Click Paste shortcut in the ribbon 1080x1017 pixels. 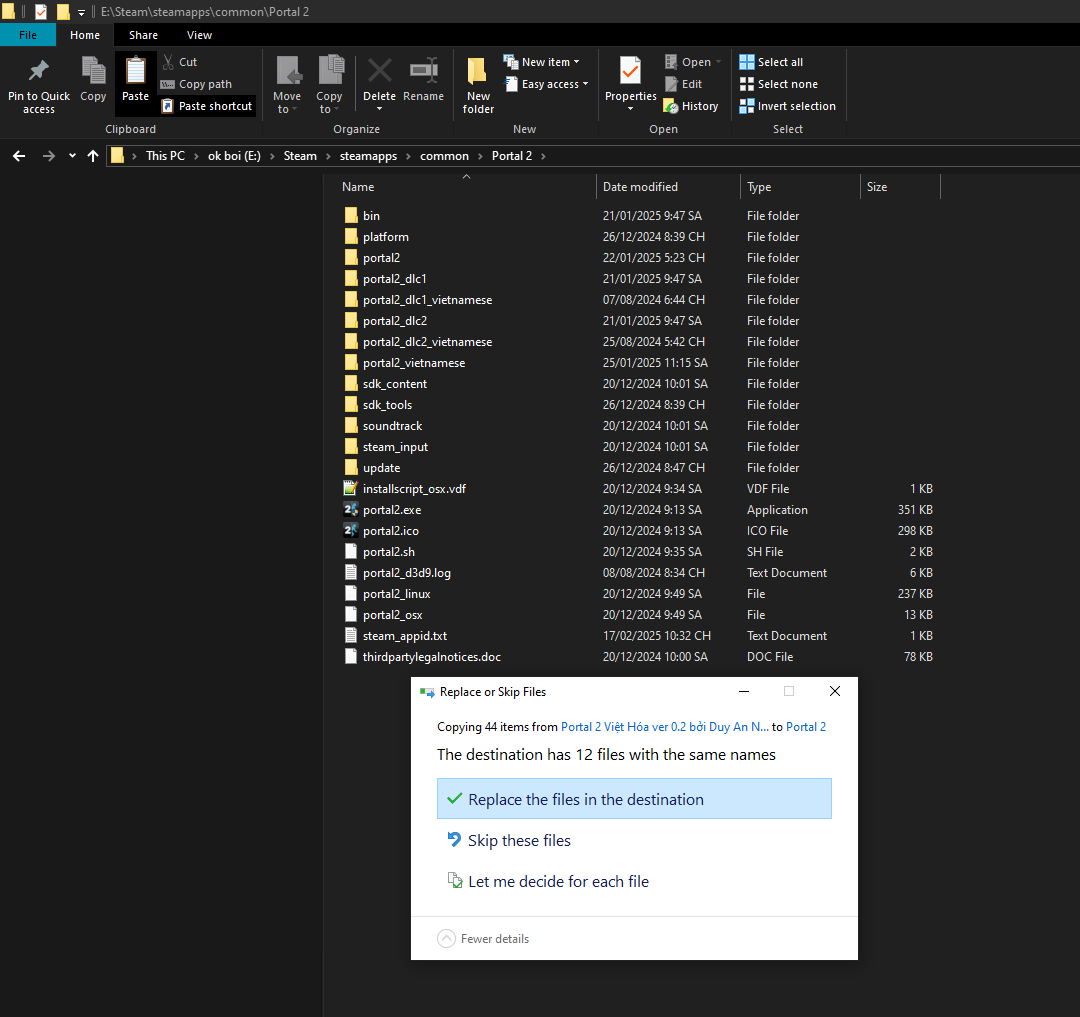pyautogui.click(x=207, y=106)
